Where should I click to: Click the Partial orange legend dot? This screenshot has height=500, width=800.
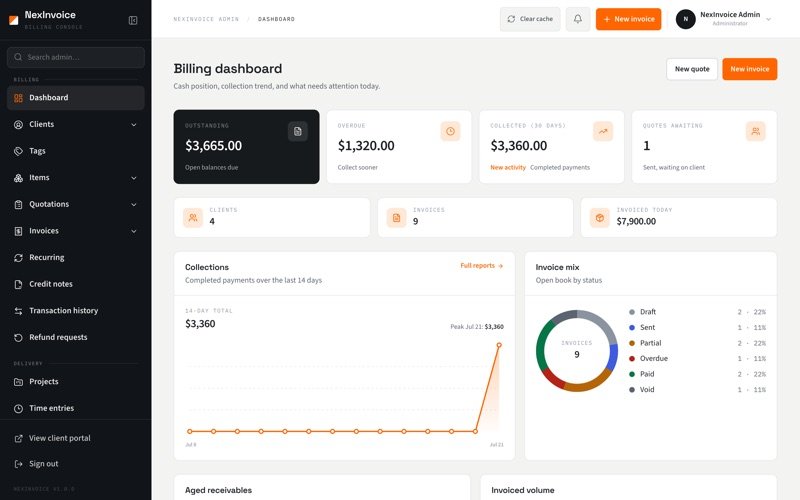click(x=632, y=343)
